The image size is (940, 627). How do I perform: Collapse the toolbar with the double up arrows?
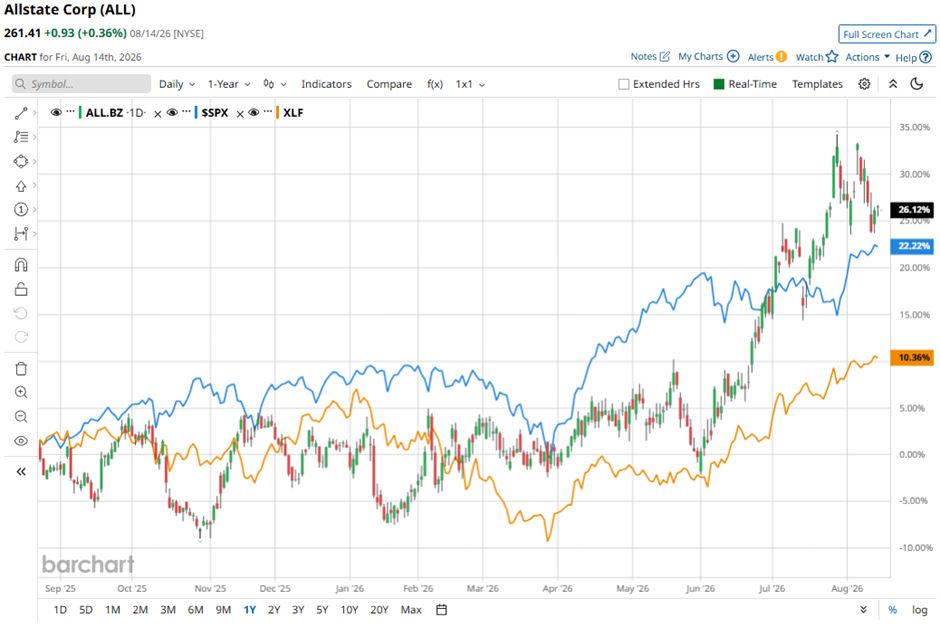tap(893, 84)
